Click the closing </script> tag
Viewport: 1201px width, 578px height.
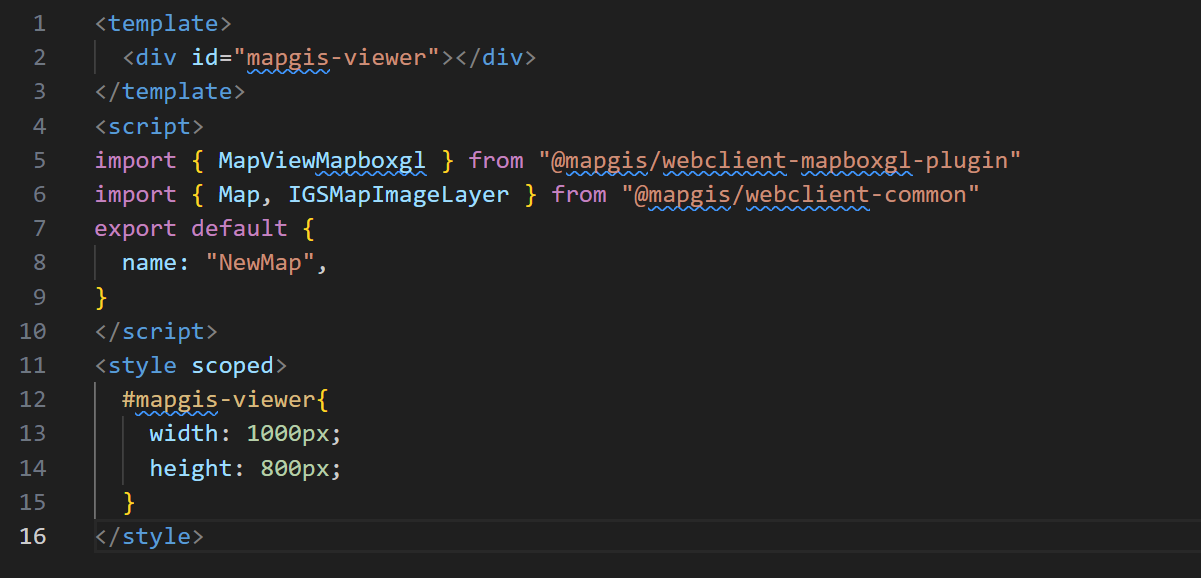156,331
